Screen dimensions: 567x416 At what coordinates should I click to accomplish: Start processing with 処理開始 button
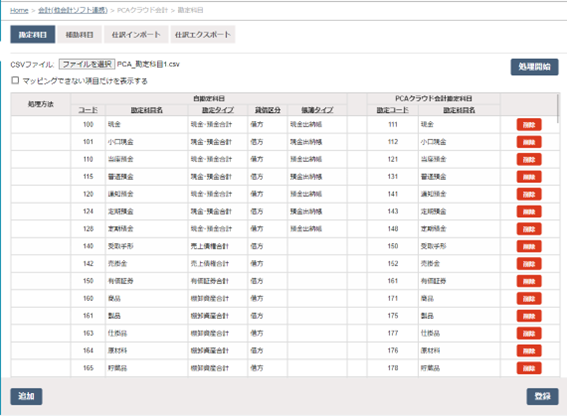[534, 67]
